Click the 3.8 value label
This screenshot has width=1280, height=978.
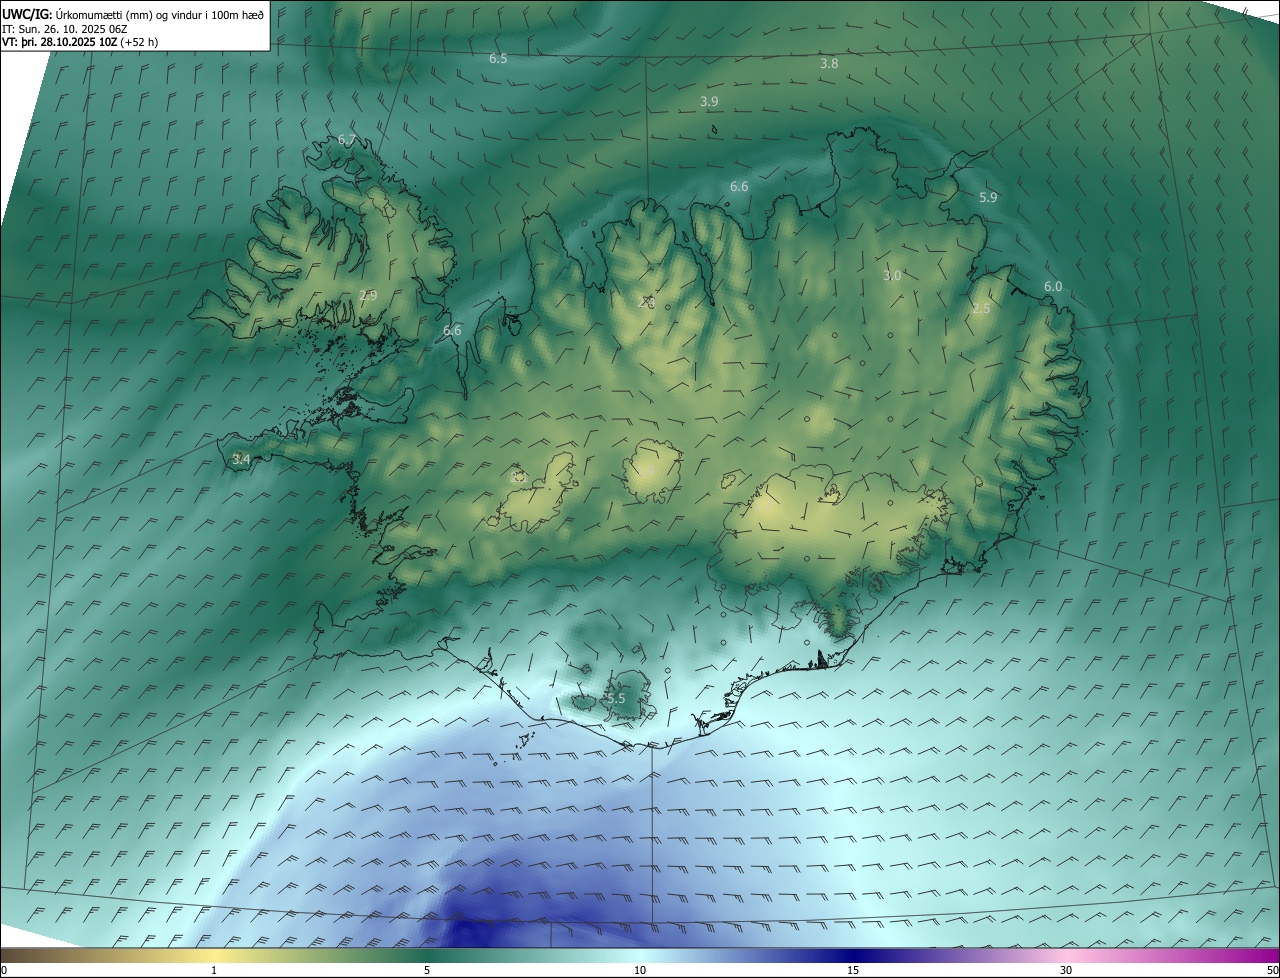coord(829,63)
